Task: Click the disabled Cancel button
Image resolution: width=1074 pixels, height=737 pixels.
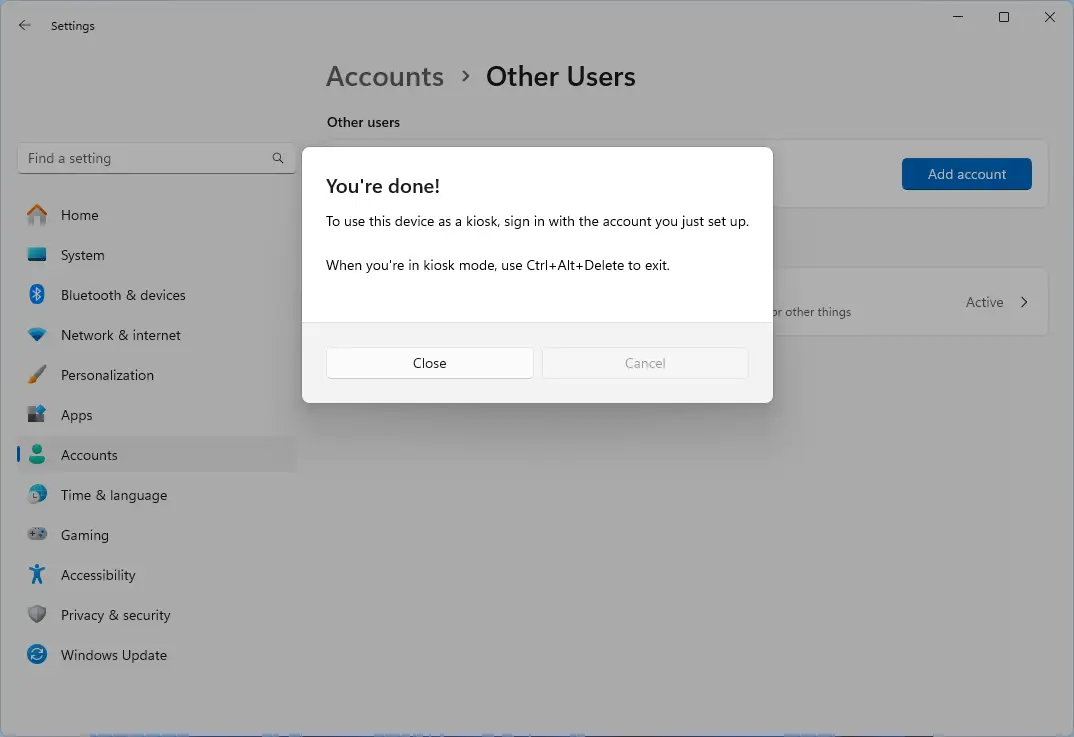Action: click(645, 363)
